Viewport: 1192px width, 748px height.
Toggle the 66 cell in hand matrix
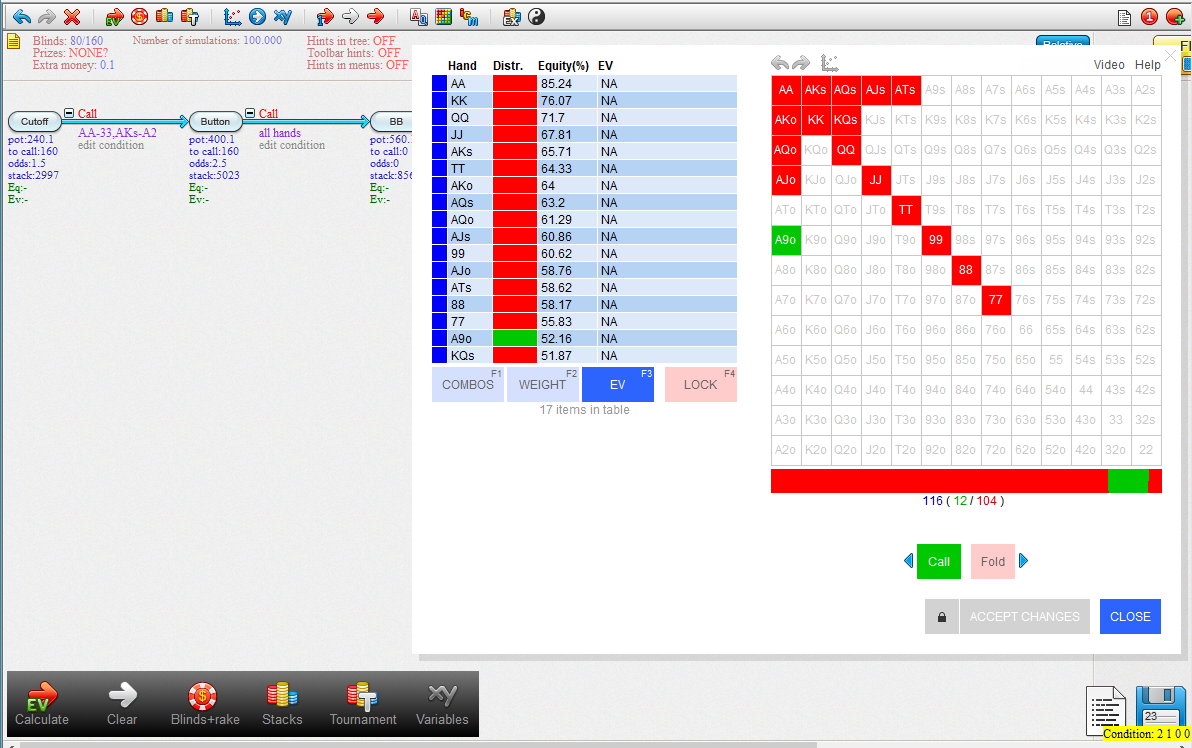tap(1026, 329)
